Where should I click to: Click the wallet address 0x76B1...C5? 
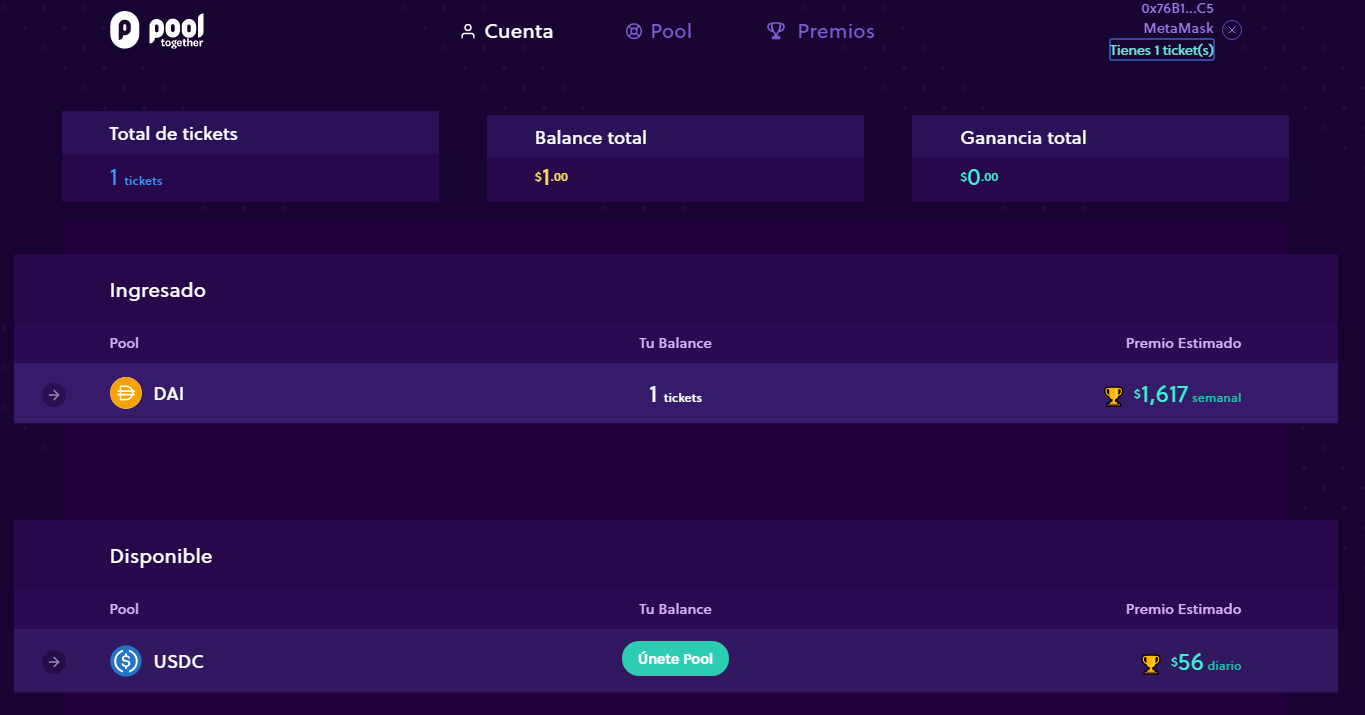pyautogui.click(x=1177, y=8)
